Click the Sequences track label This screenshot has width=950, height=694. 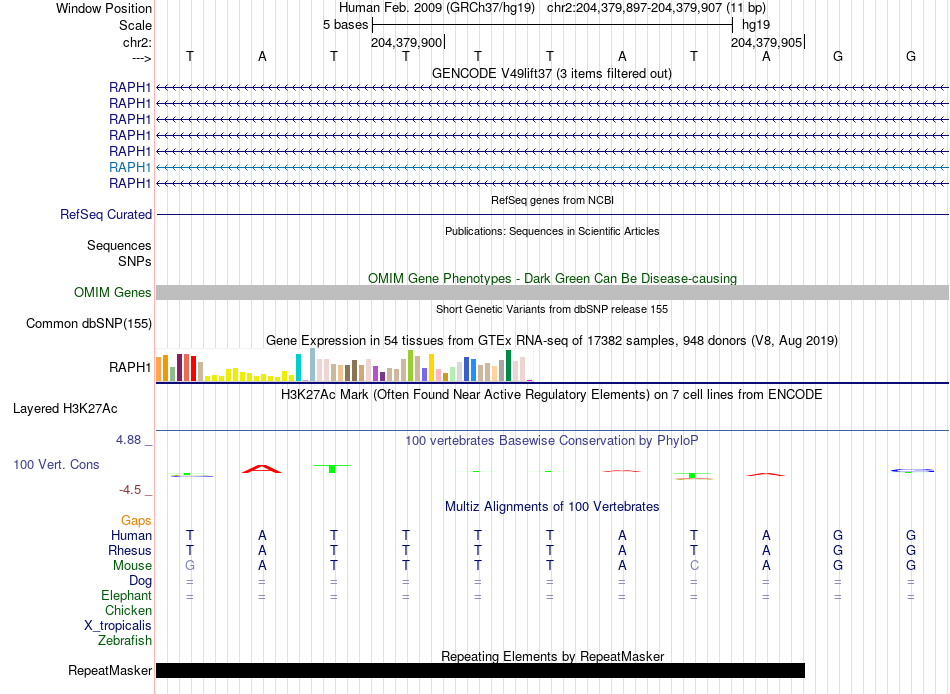click(x=119, y=245)
